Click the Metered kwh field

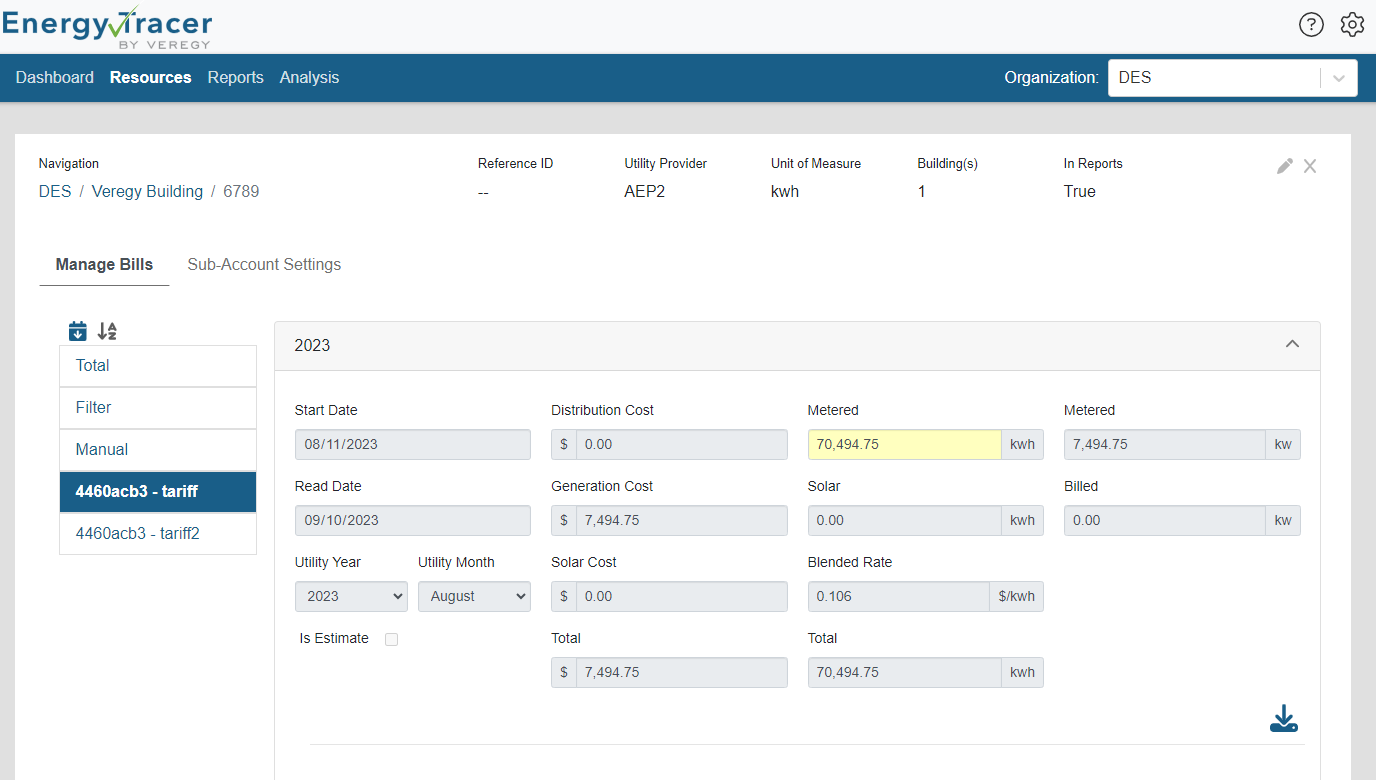905,444
